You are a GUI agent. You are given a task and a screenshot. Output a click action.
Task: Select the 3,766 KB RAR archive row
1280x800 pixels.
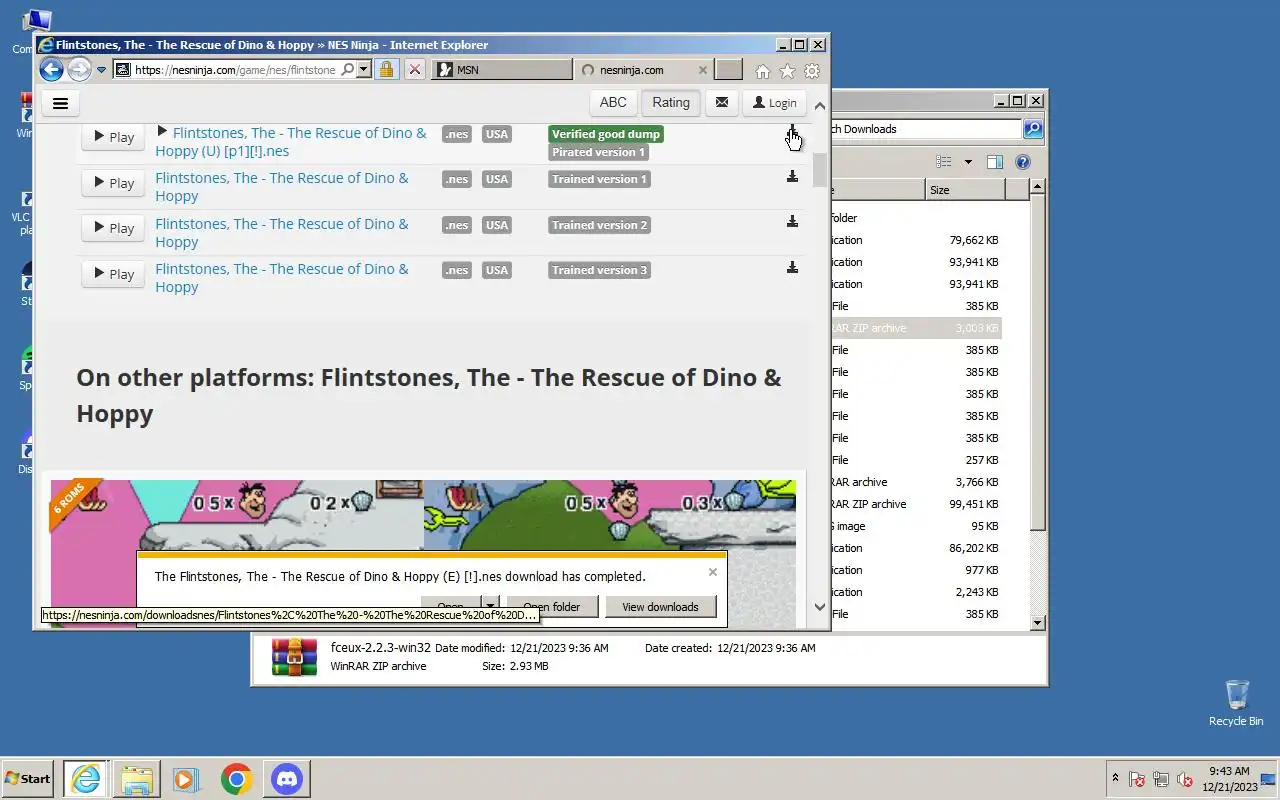pos(915,482)
